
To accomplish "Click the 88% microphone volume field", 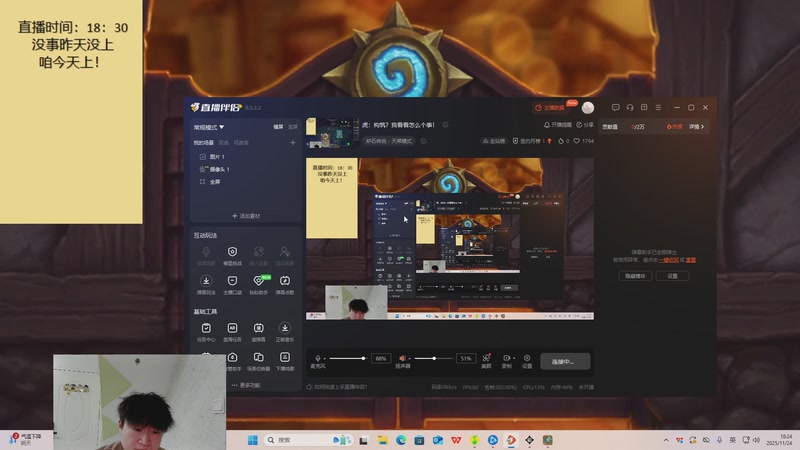I will [x=381, y=359].
